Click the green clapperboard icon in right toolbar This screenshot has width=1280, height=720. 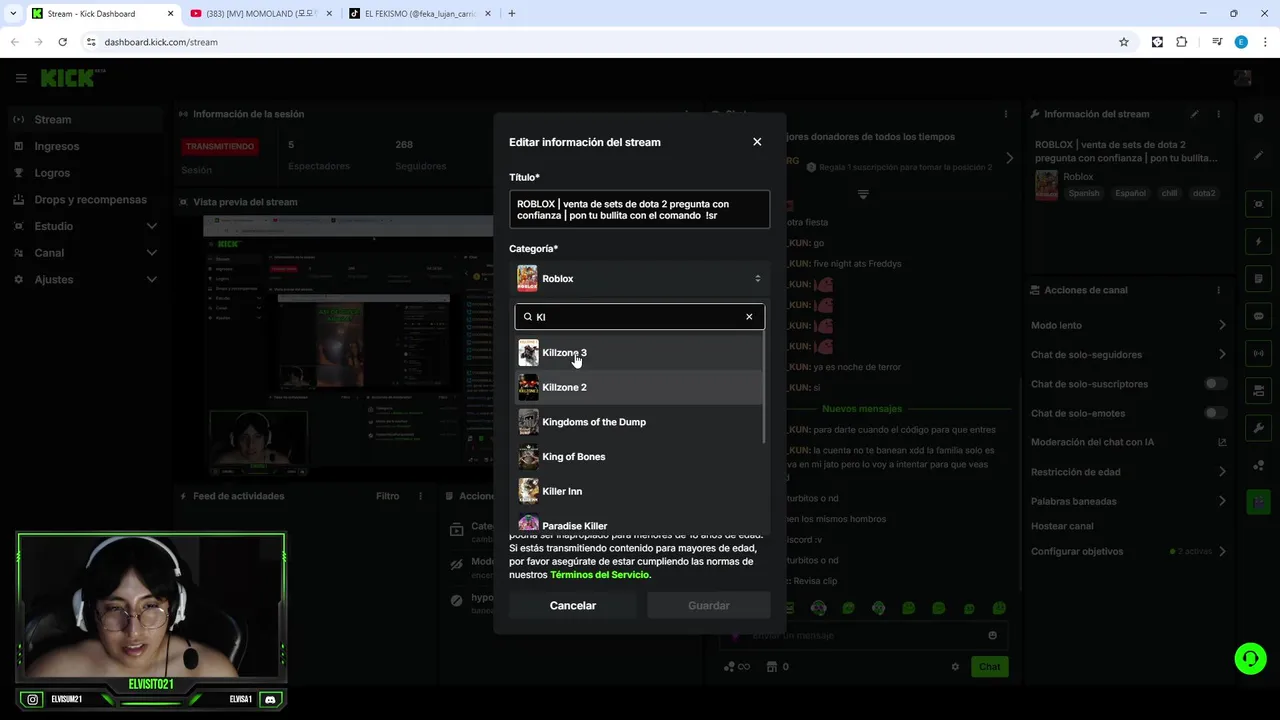(x=1258, y=502)
